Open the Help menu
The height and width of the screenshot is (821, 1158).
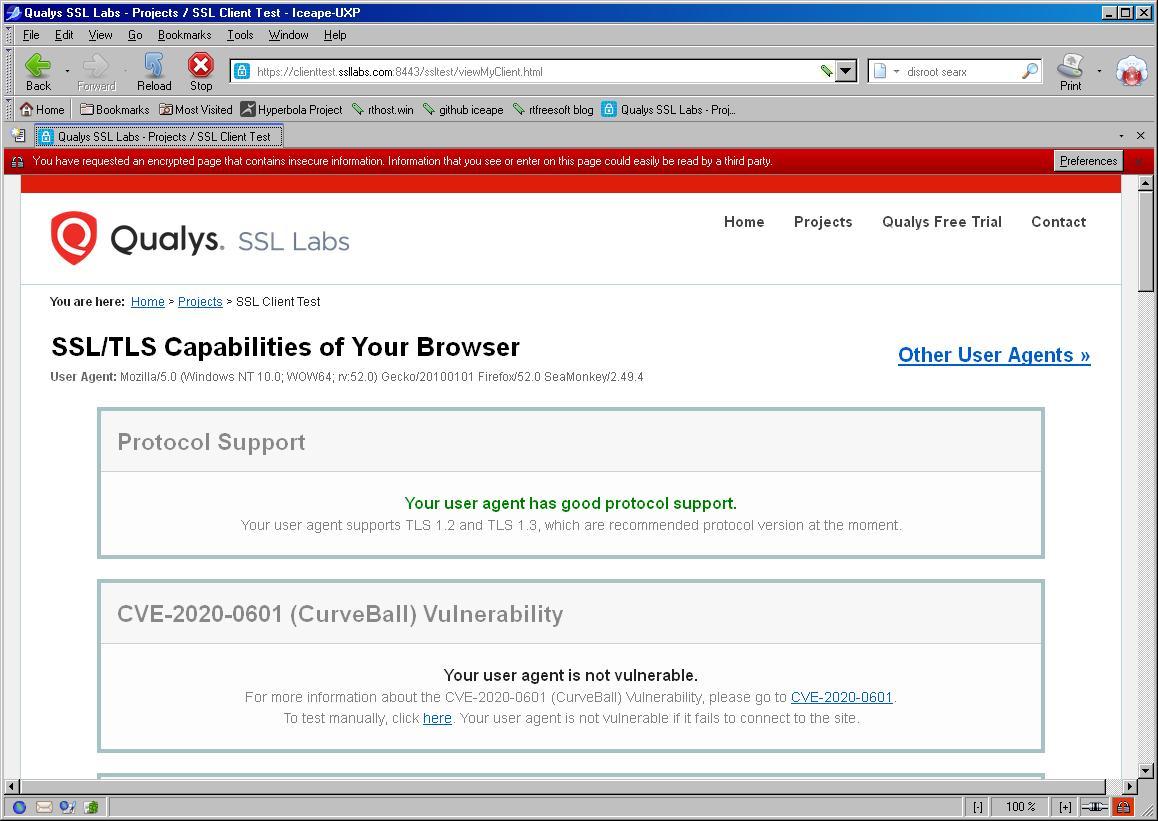(x=335, y=35)
